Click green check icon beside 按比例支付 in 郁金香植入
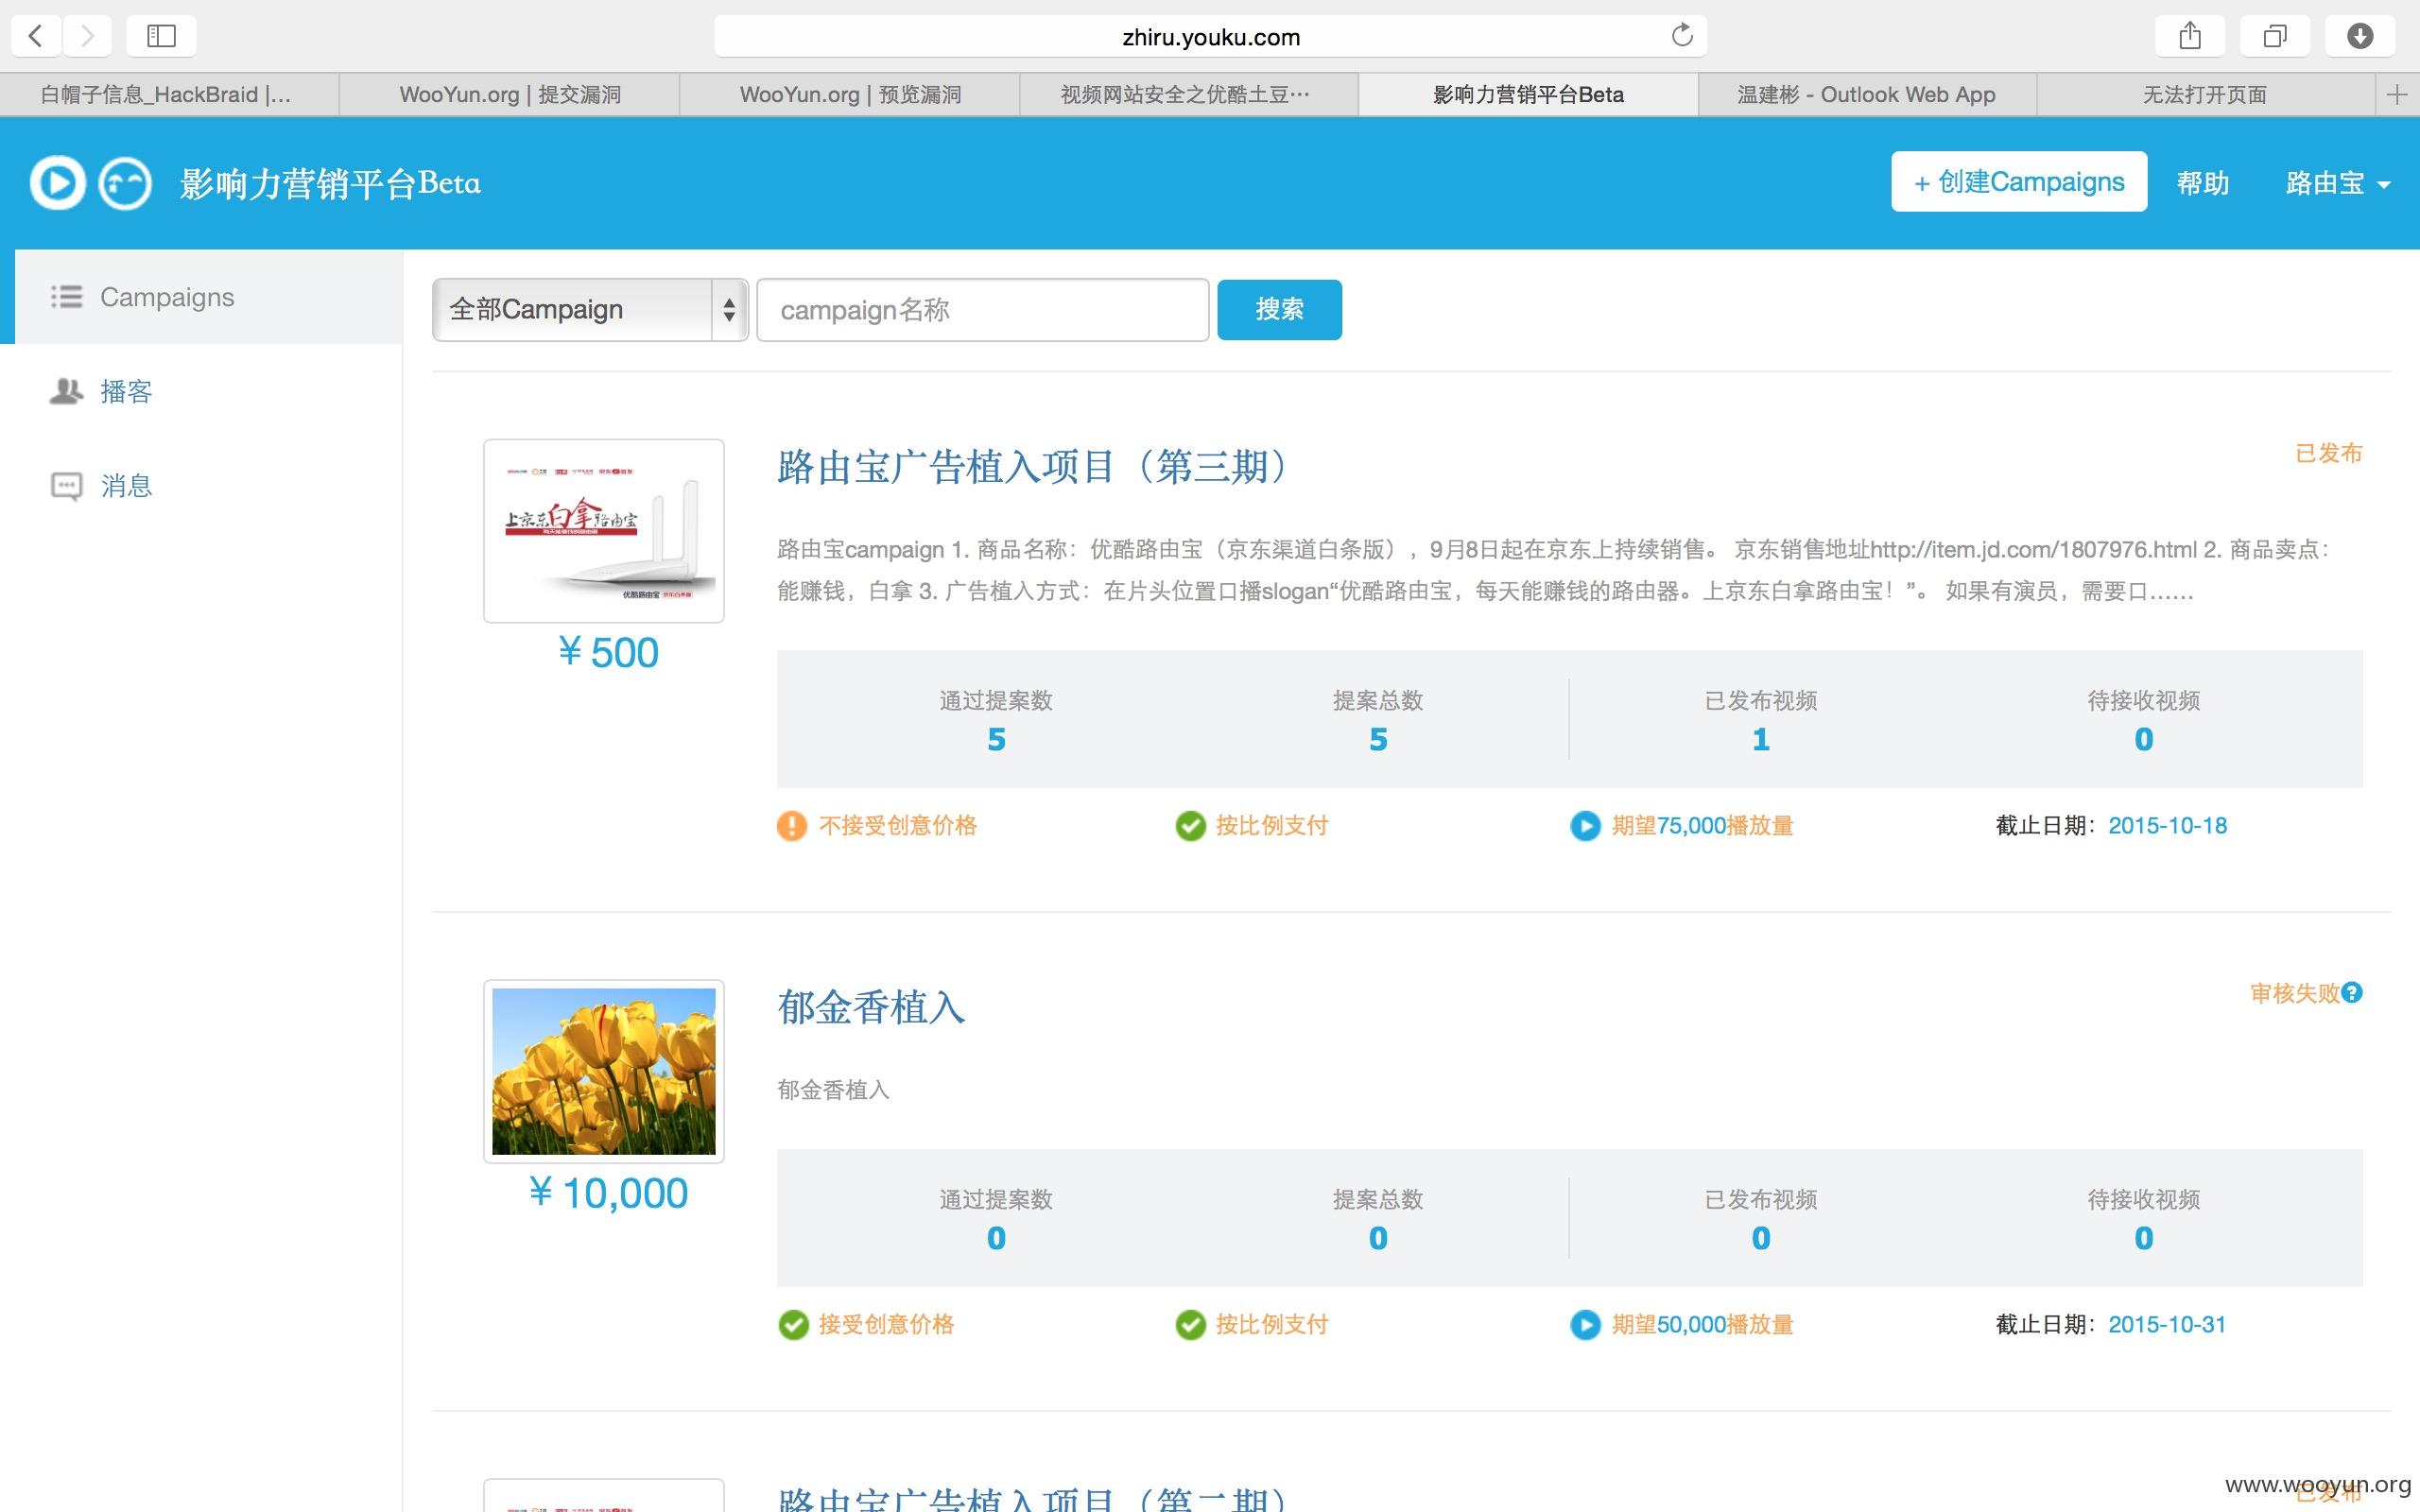 (x=1190, y=1325)
